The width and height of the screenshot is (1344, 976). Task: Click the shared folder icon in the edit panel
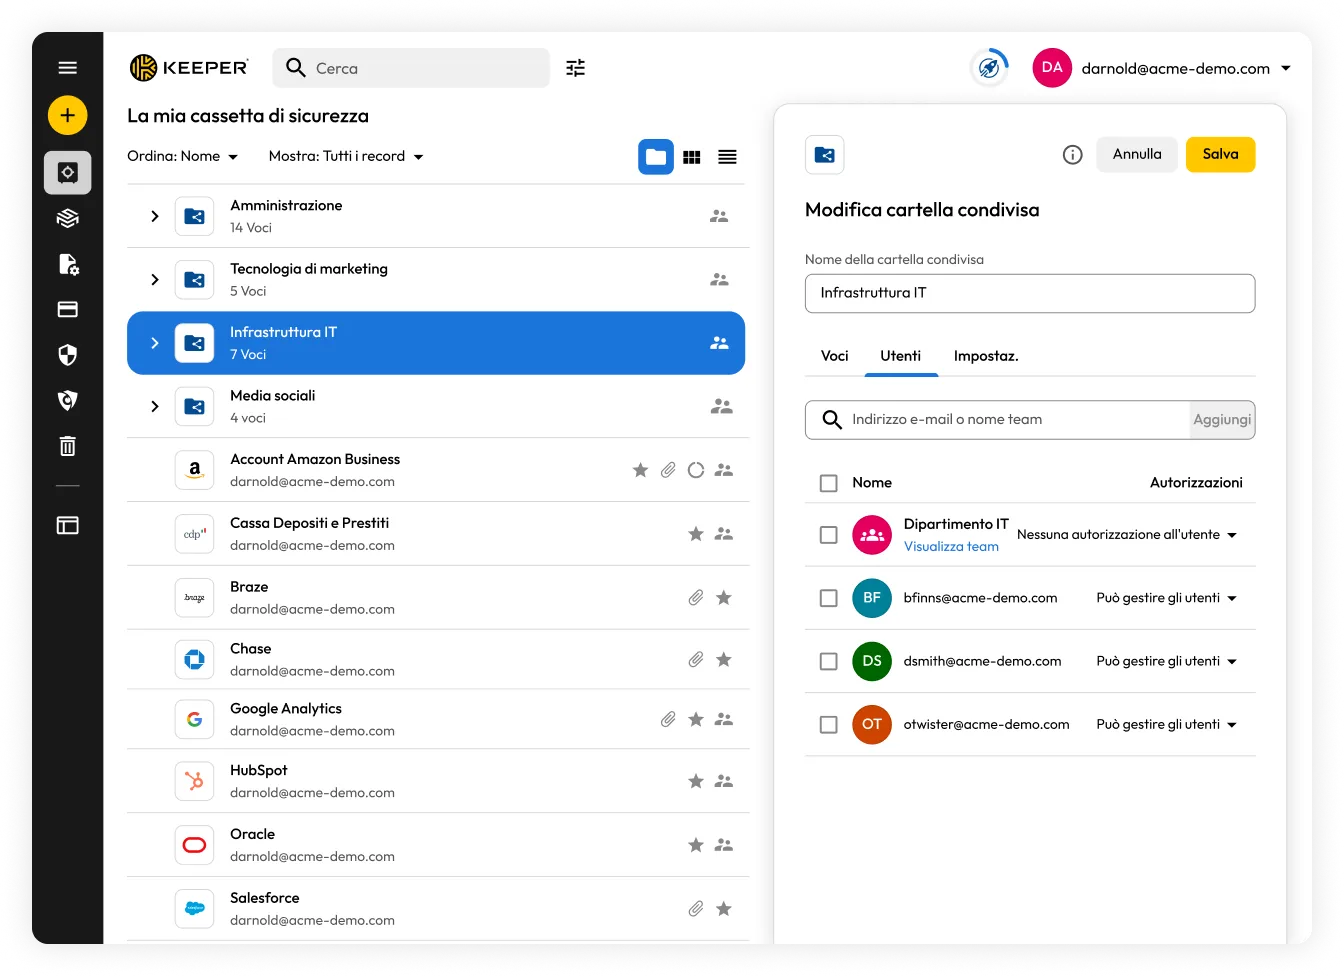[x=825, y=155]
